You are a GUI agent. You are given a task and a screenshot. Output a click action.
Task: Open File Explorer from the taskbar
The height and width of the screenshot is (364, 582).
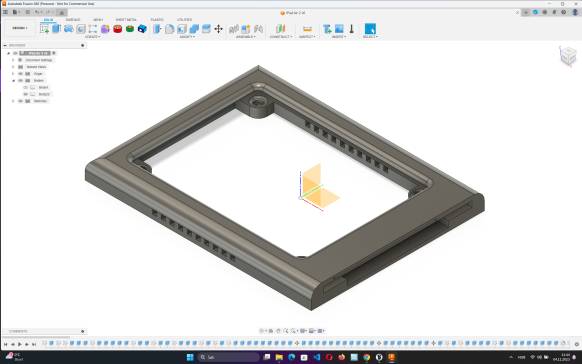pos(279,357)
